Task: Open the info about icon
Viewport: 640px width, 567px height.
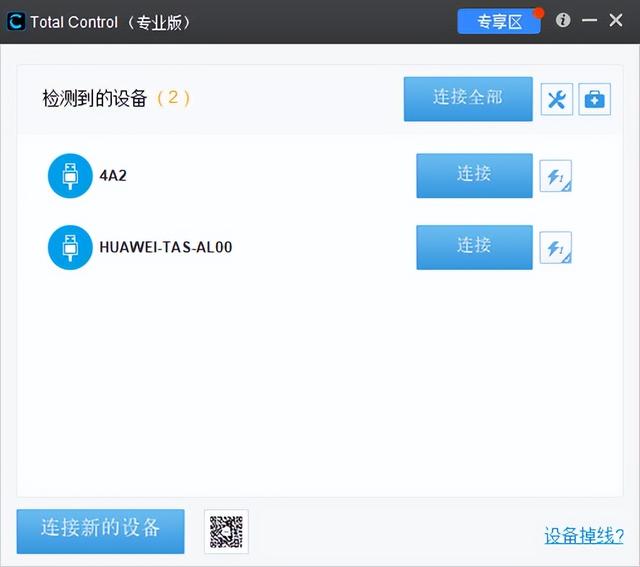Action: tap(563, 20)
